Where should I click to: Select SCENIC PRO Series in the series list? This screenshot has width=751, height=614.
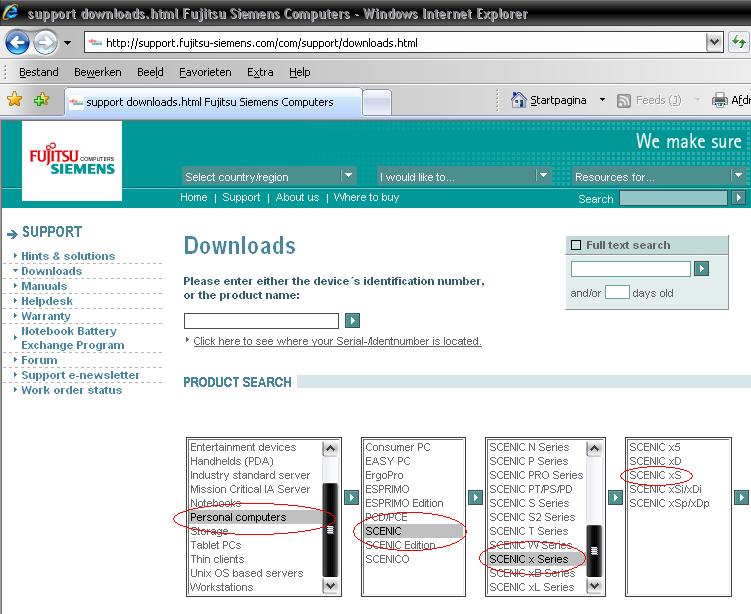pyautogui.click(x=536, y=475)
